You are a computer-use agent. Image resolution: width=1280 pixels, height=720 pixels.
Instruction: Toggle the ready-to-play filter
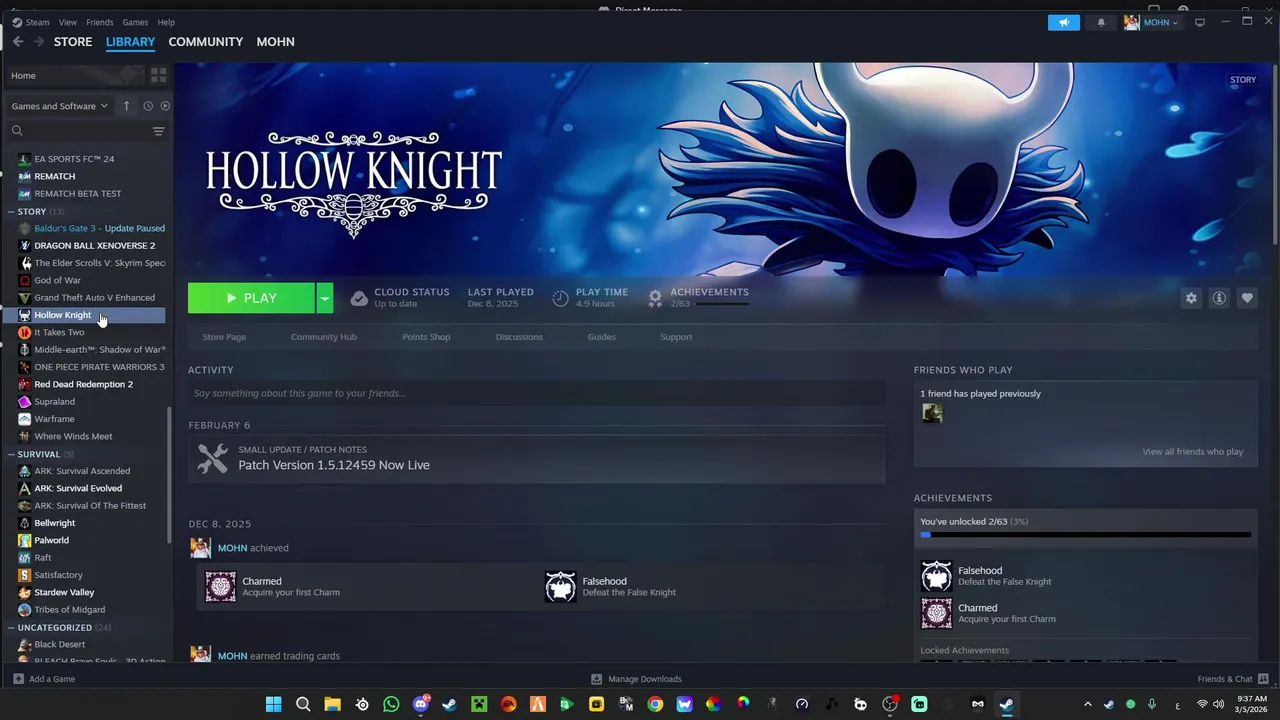[x=165, y=106]
